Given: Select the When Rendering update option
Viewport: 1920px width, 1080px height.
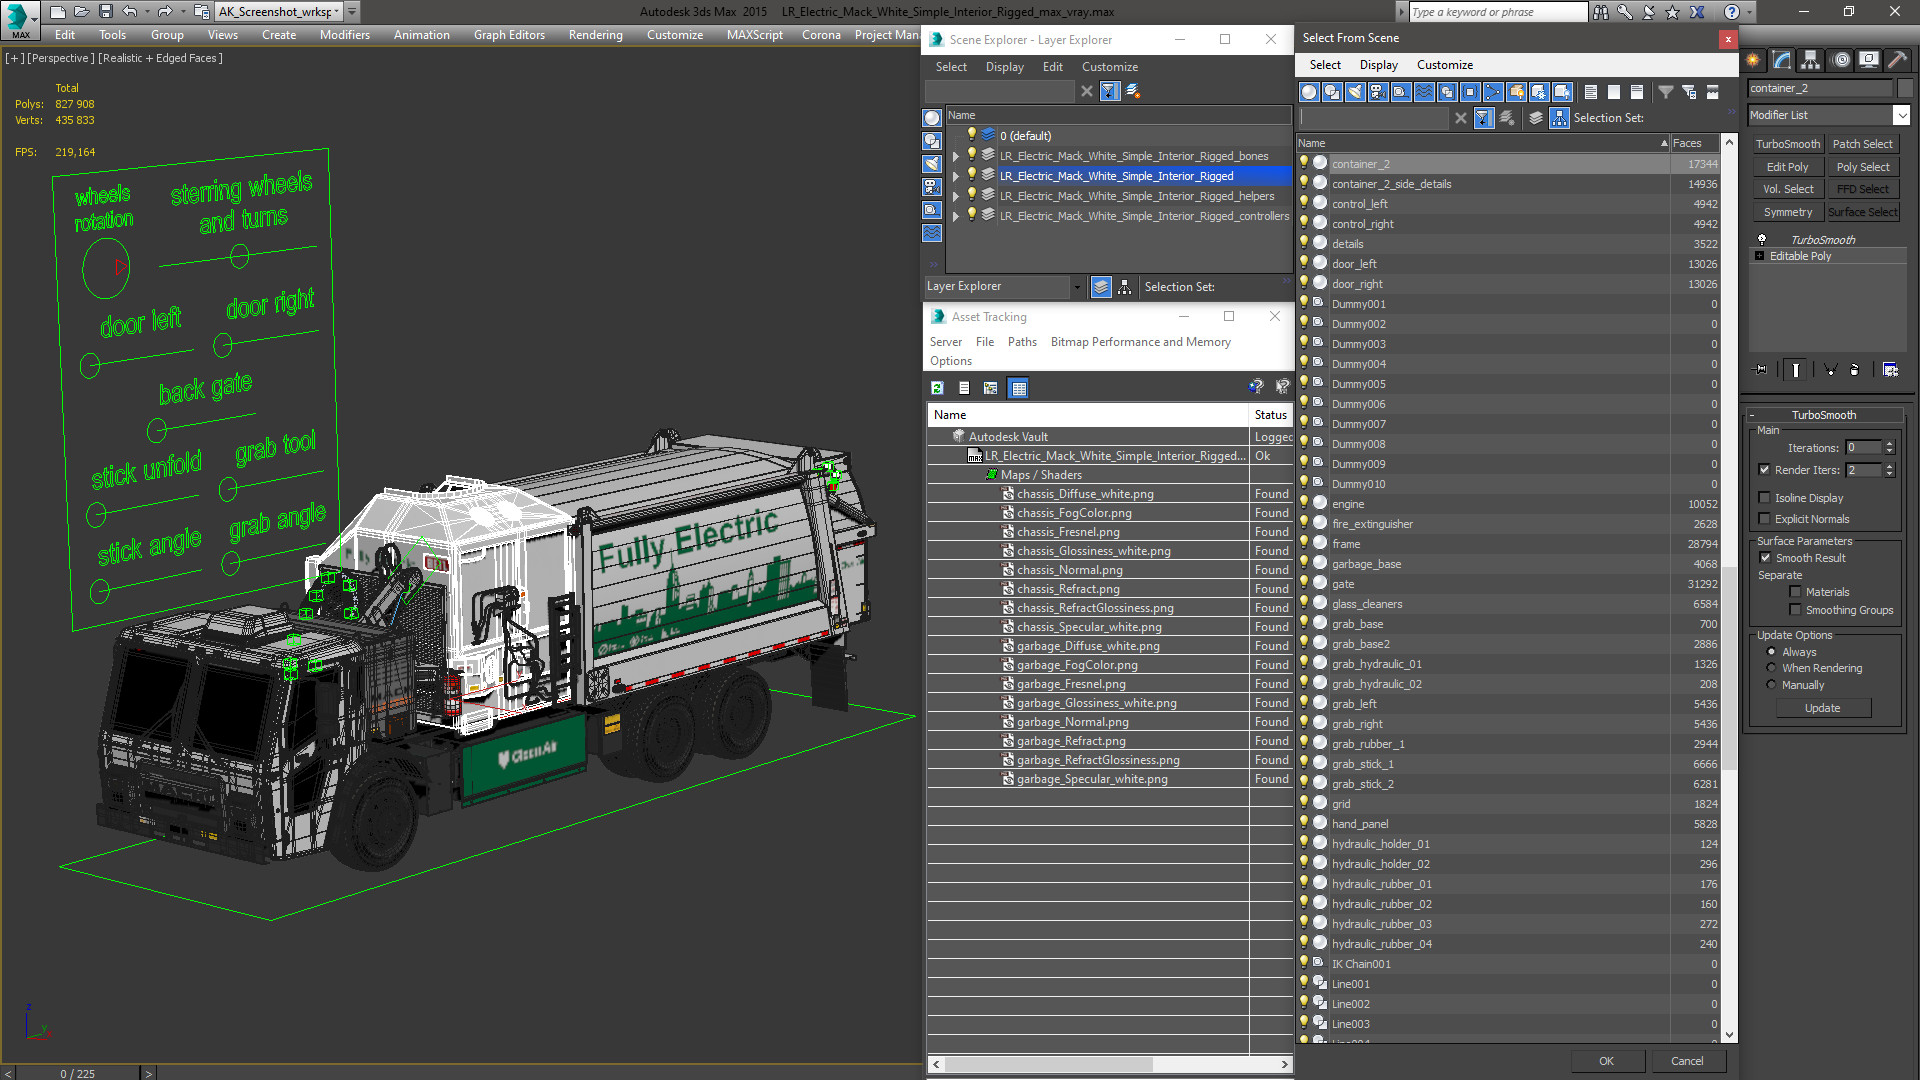Looking at the screenshot, I should 1771,668.
